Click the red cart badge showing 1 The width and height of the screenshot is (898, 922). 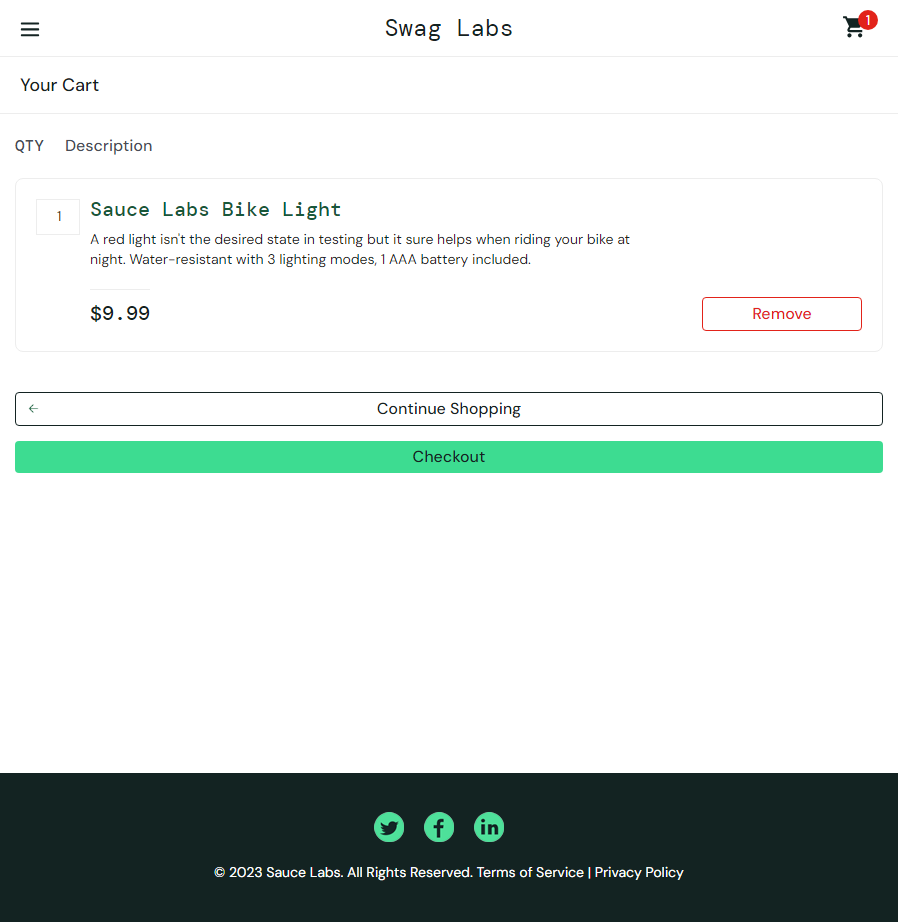867,20
